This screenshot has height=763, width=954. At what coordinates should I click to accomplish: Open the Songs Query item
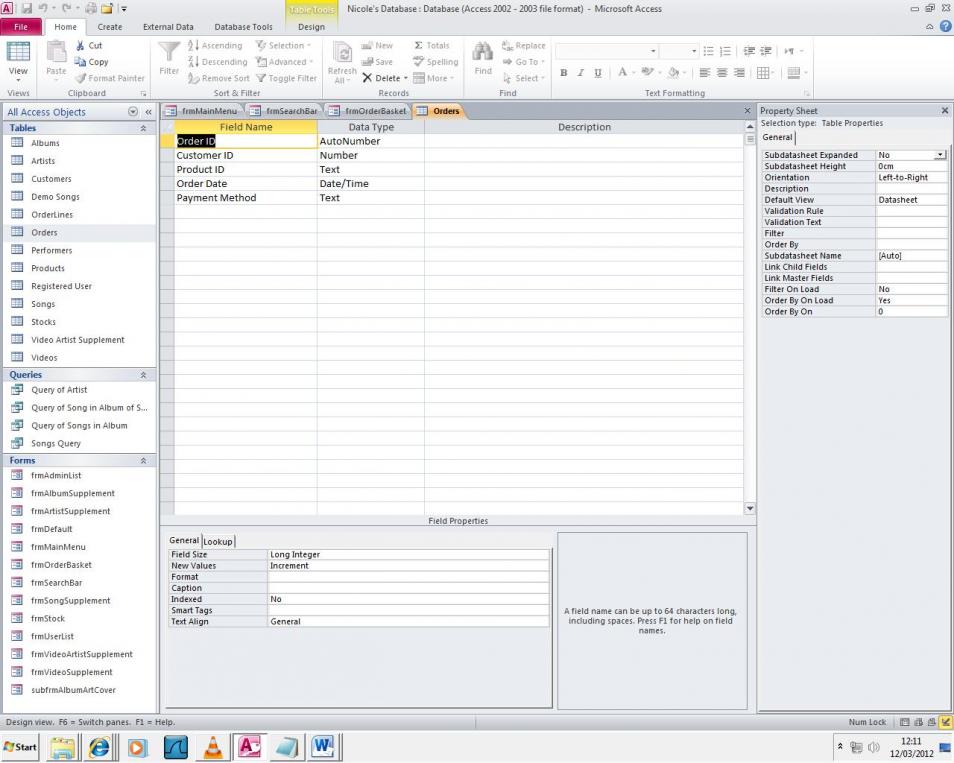tap(55, 444)
